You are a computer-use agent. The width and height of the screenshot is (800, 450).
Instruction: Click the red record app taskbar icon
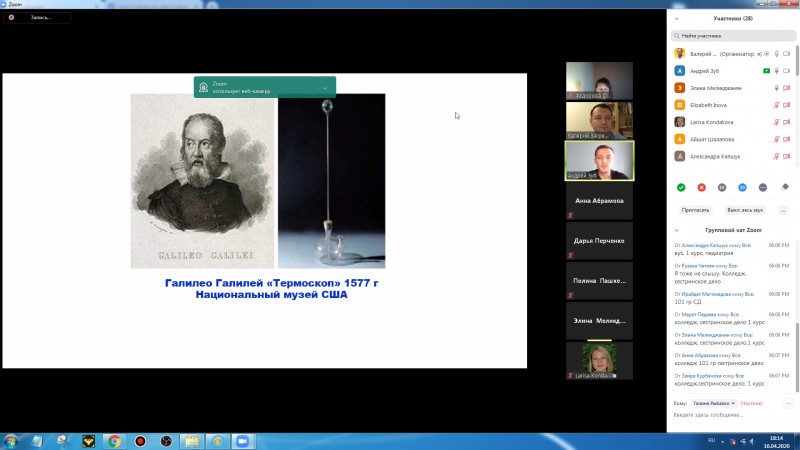[140, 441]
